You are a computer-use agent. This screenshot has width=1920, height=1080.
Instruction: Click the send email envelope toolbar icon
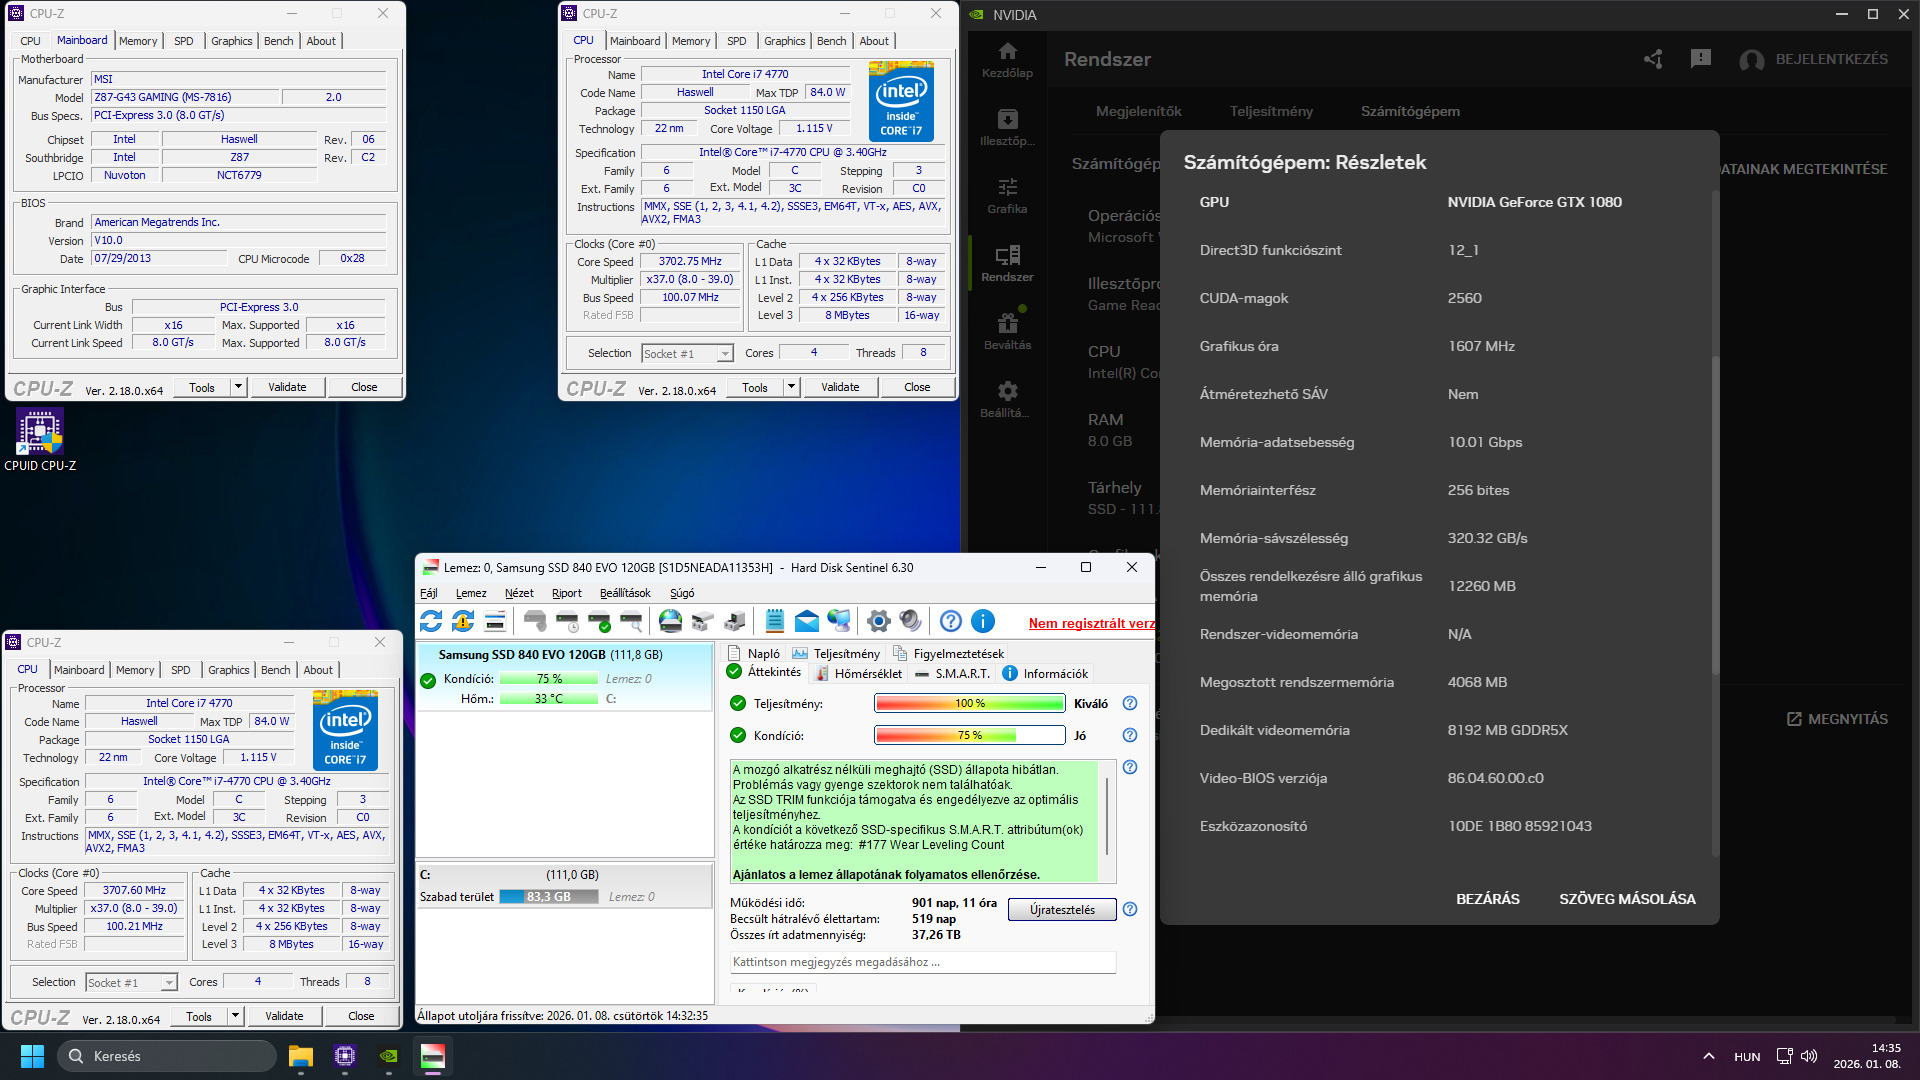[806, 621]
